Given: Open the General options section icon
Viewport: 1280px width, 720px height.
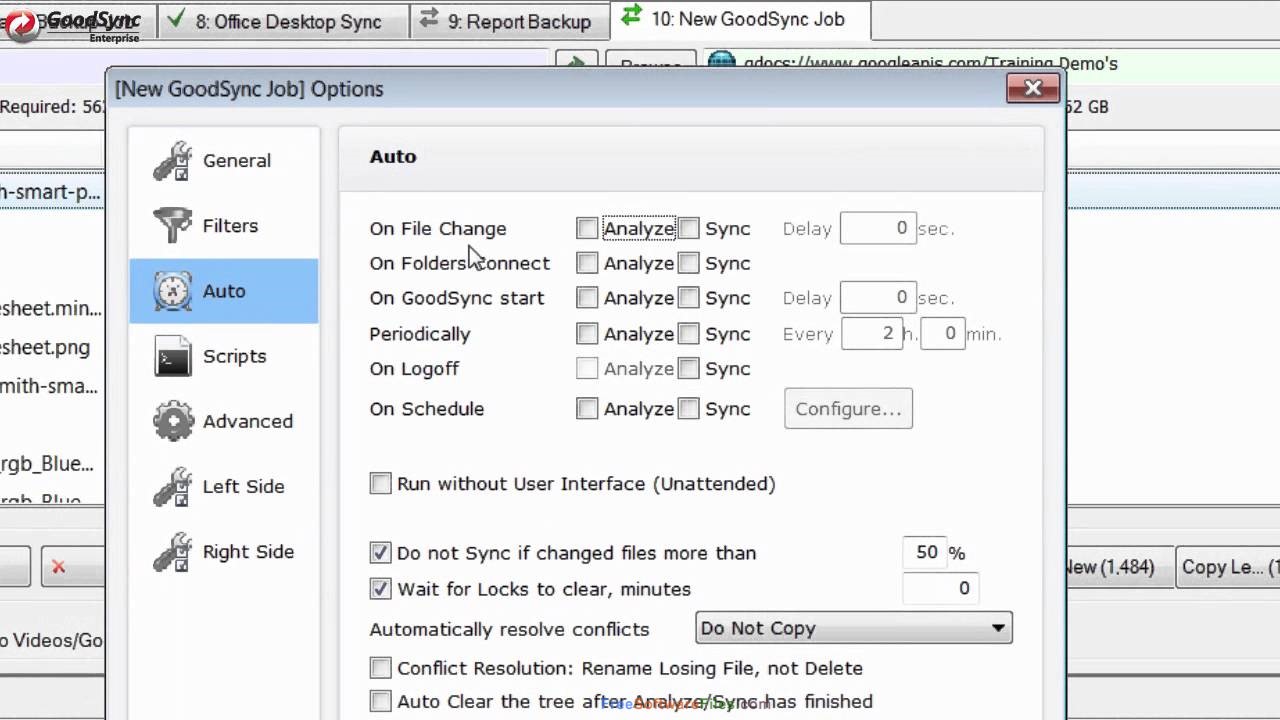Looking at the screenshot, I should tap(172, 161).
